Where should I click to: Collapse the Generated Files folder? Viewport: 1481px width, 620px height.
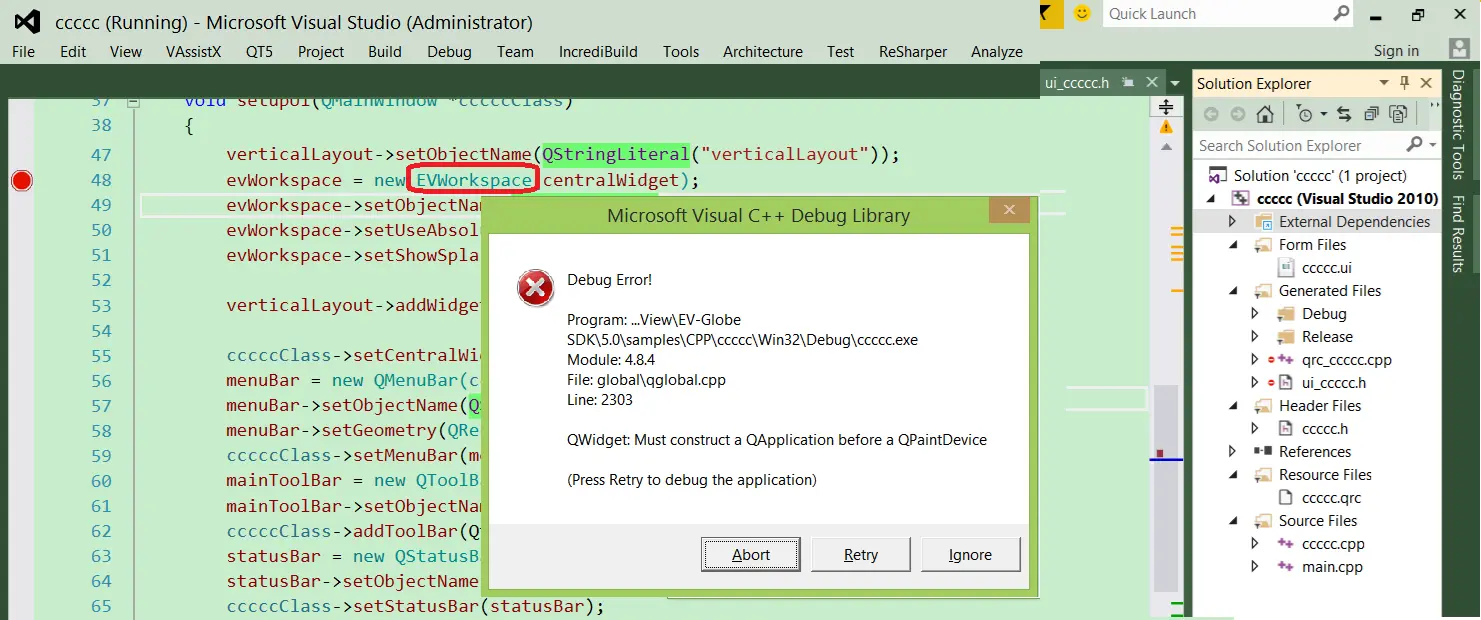[1233, 291]
